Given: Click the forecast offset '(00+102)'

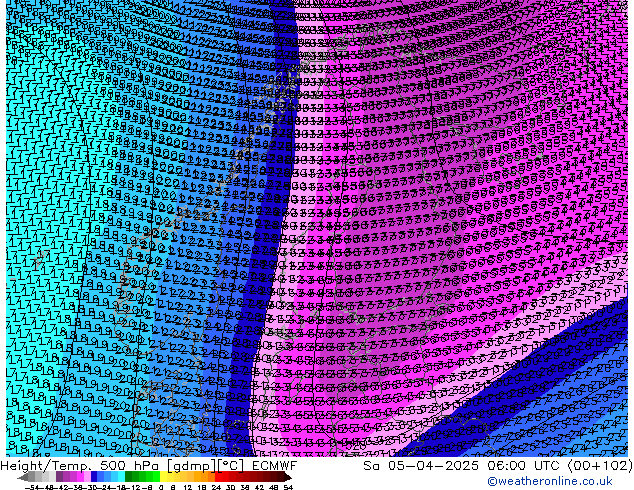Looking at the screenshot, I should pos(600,466).
